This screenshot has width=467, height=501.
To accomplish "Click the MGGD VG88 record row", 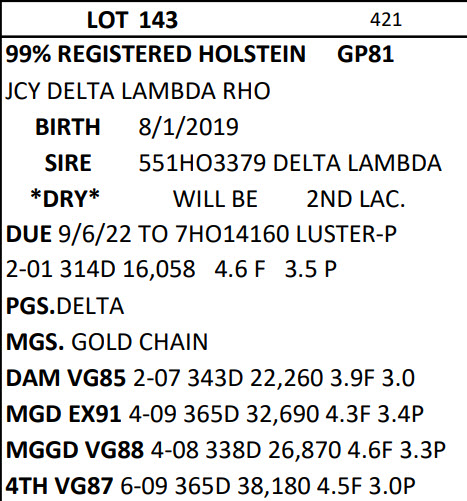I will (x=226, y=450).
